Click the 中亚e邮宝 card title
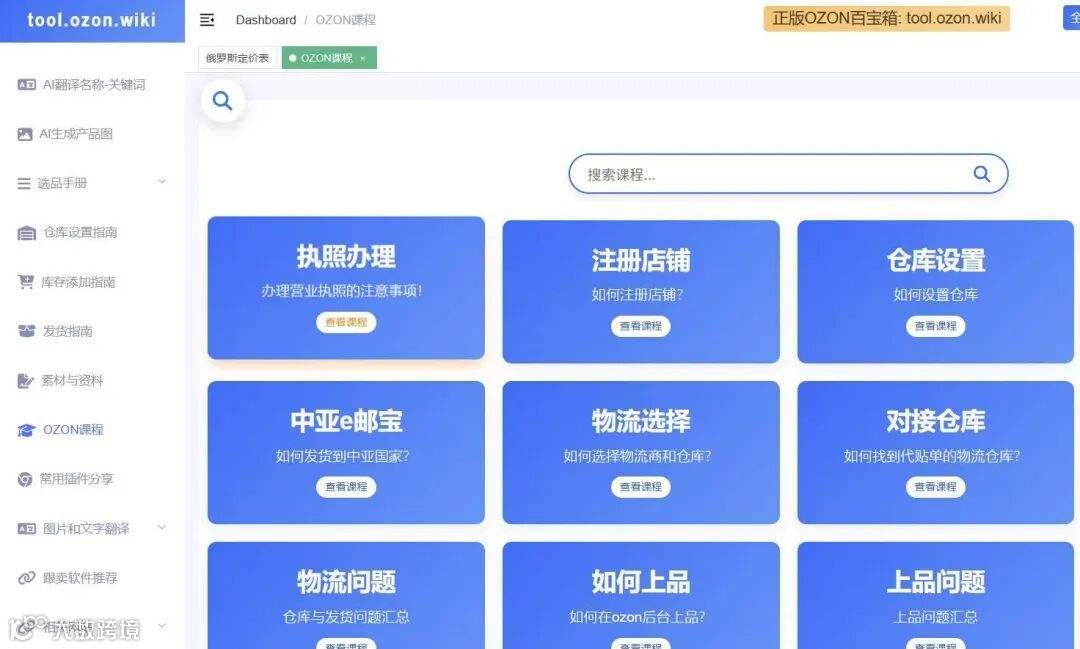The image size is (1080, 649). pos(346,421)
